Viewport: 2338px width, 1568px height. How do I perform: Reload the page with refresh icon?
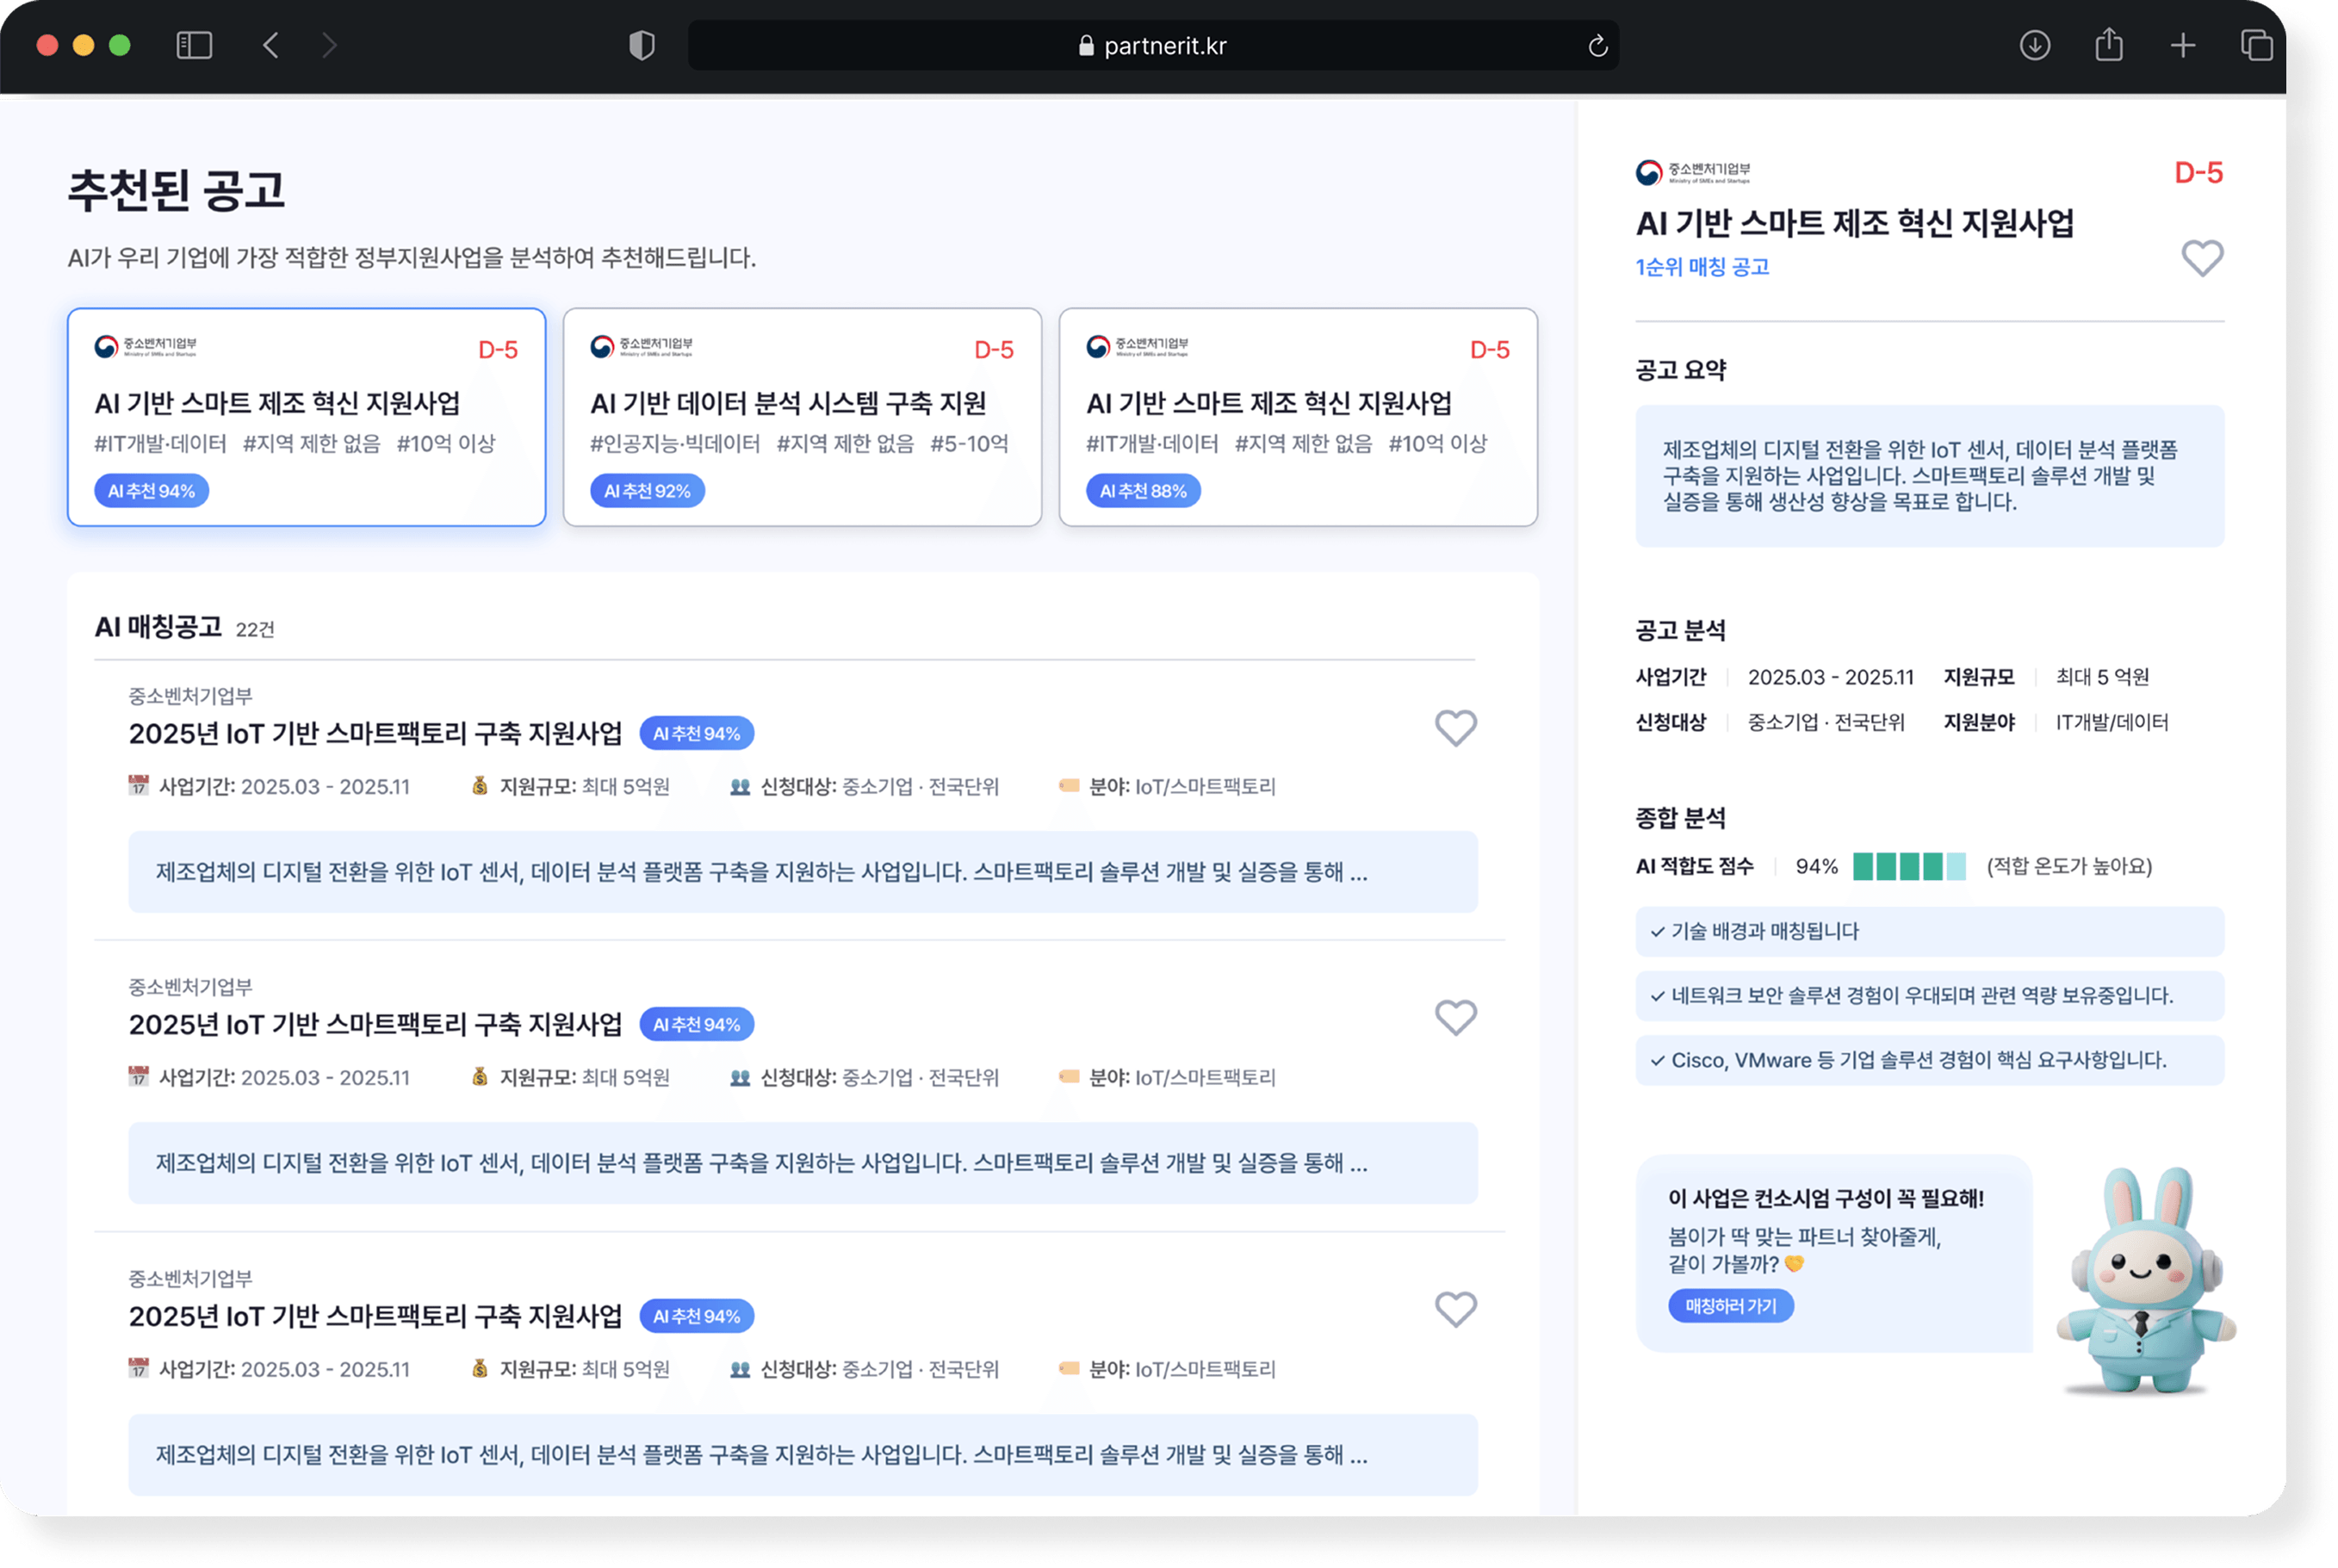click(x=1597, y=46)
